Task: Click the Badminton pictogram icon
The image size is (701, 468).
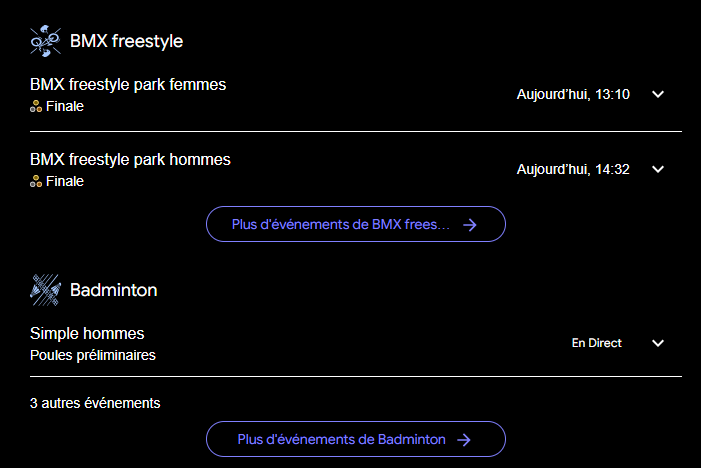Action: point(46,290)
